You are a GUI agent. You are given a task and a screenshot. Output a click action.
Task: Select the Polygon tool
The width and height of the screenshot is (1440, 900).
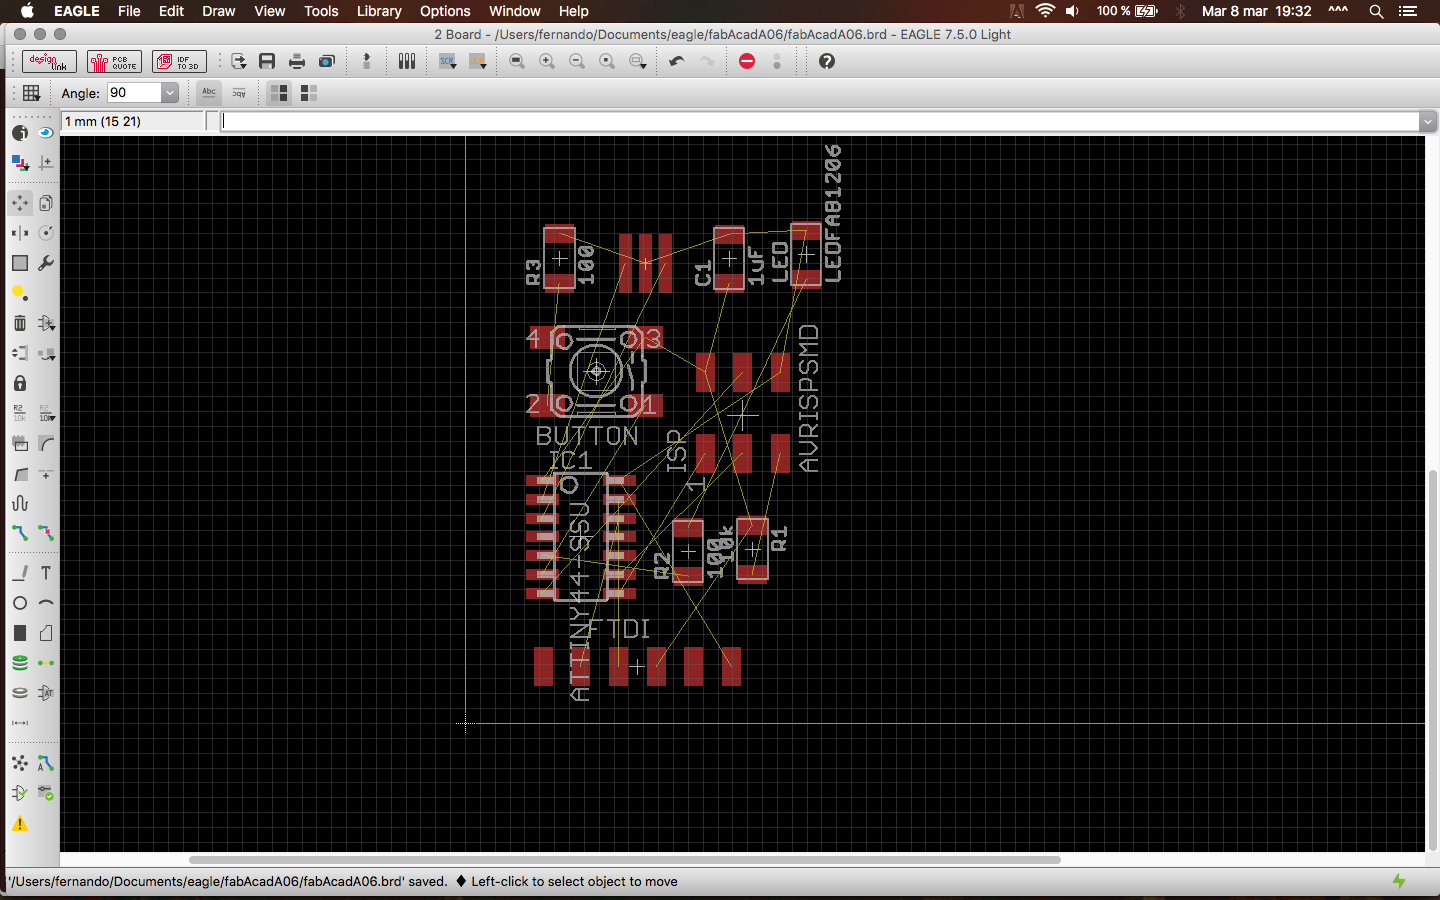click(x=46, y=633)
